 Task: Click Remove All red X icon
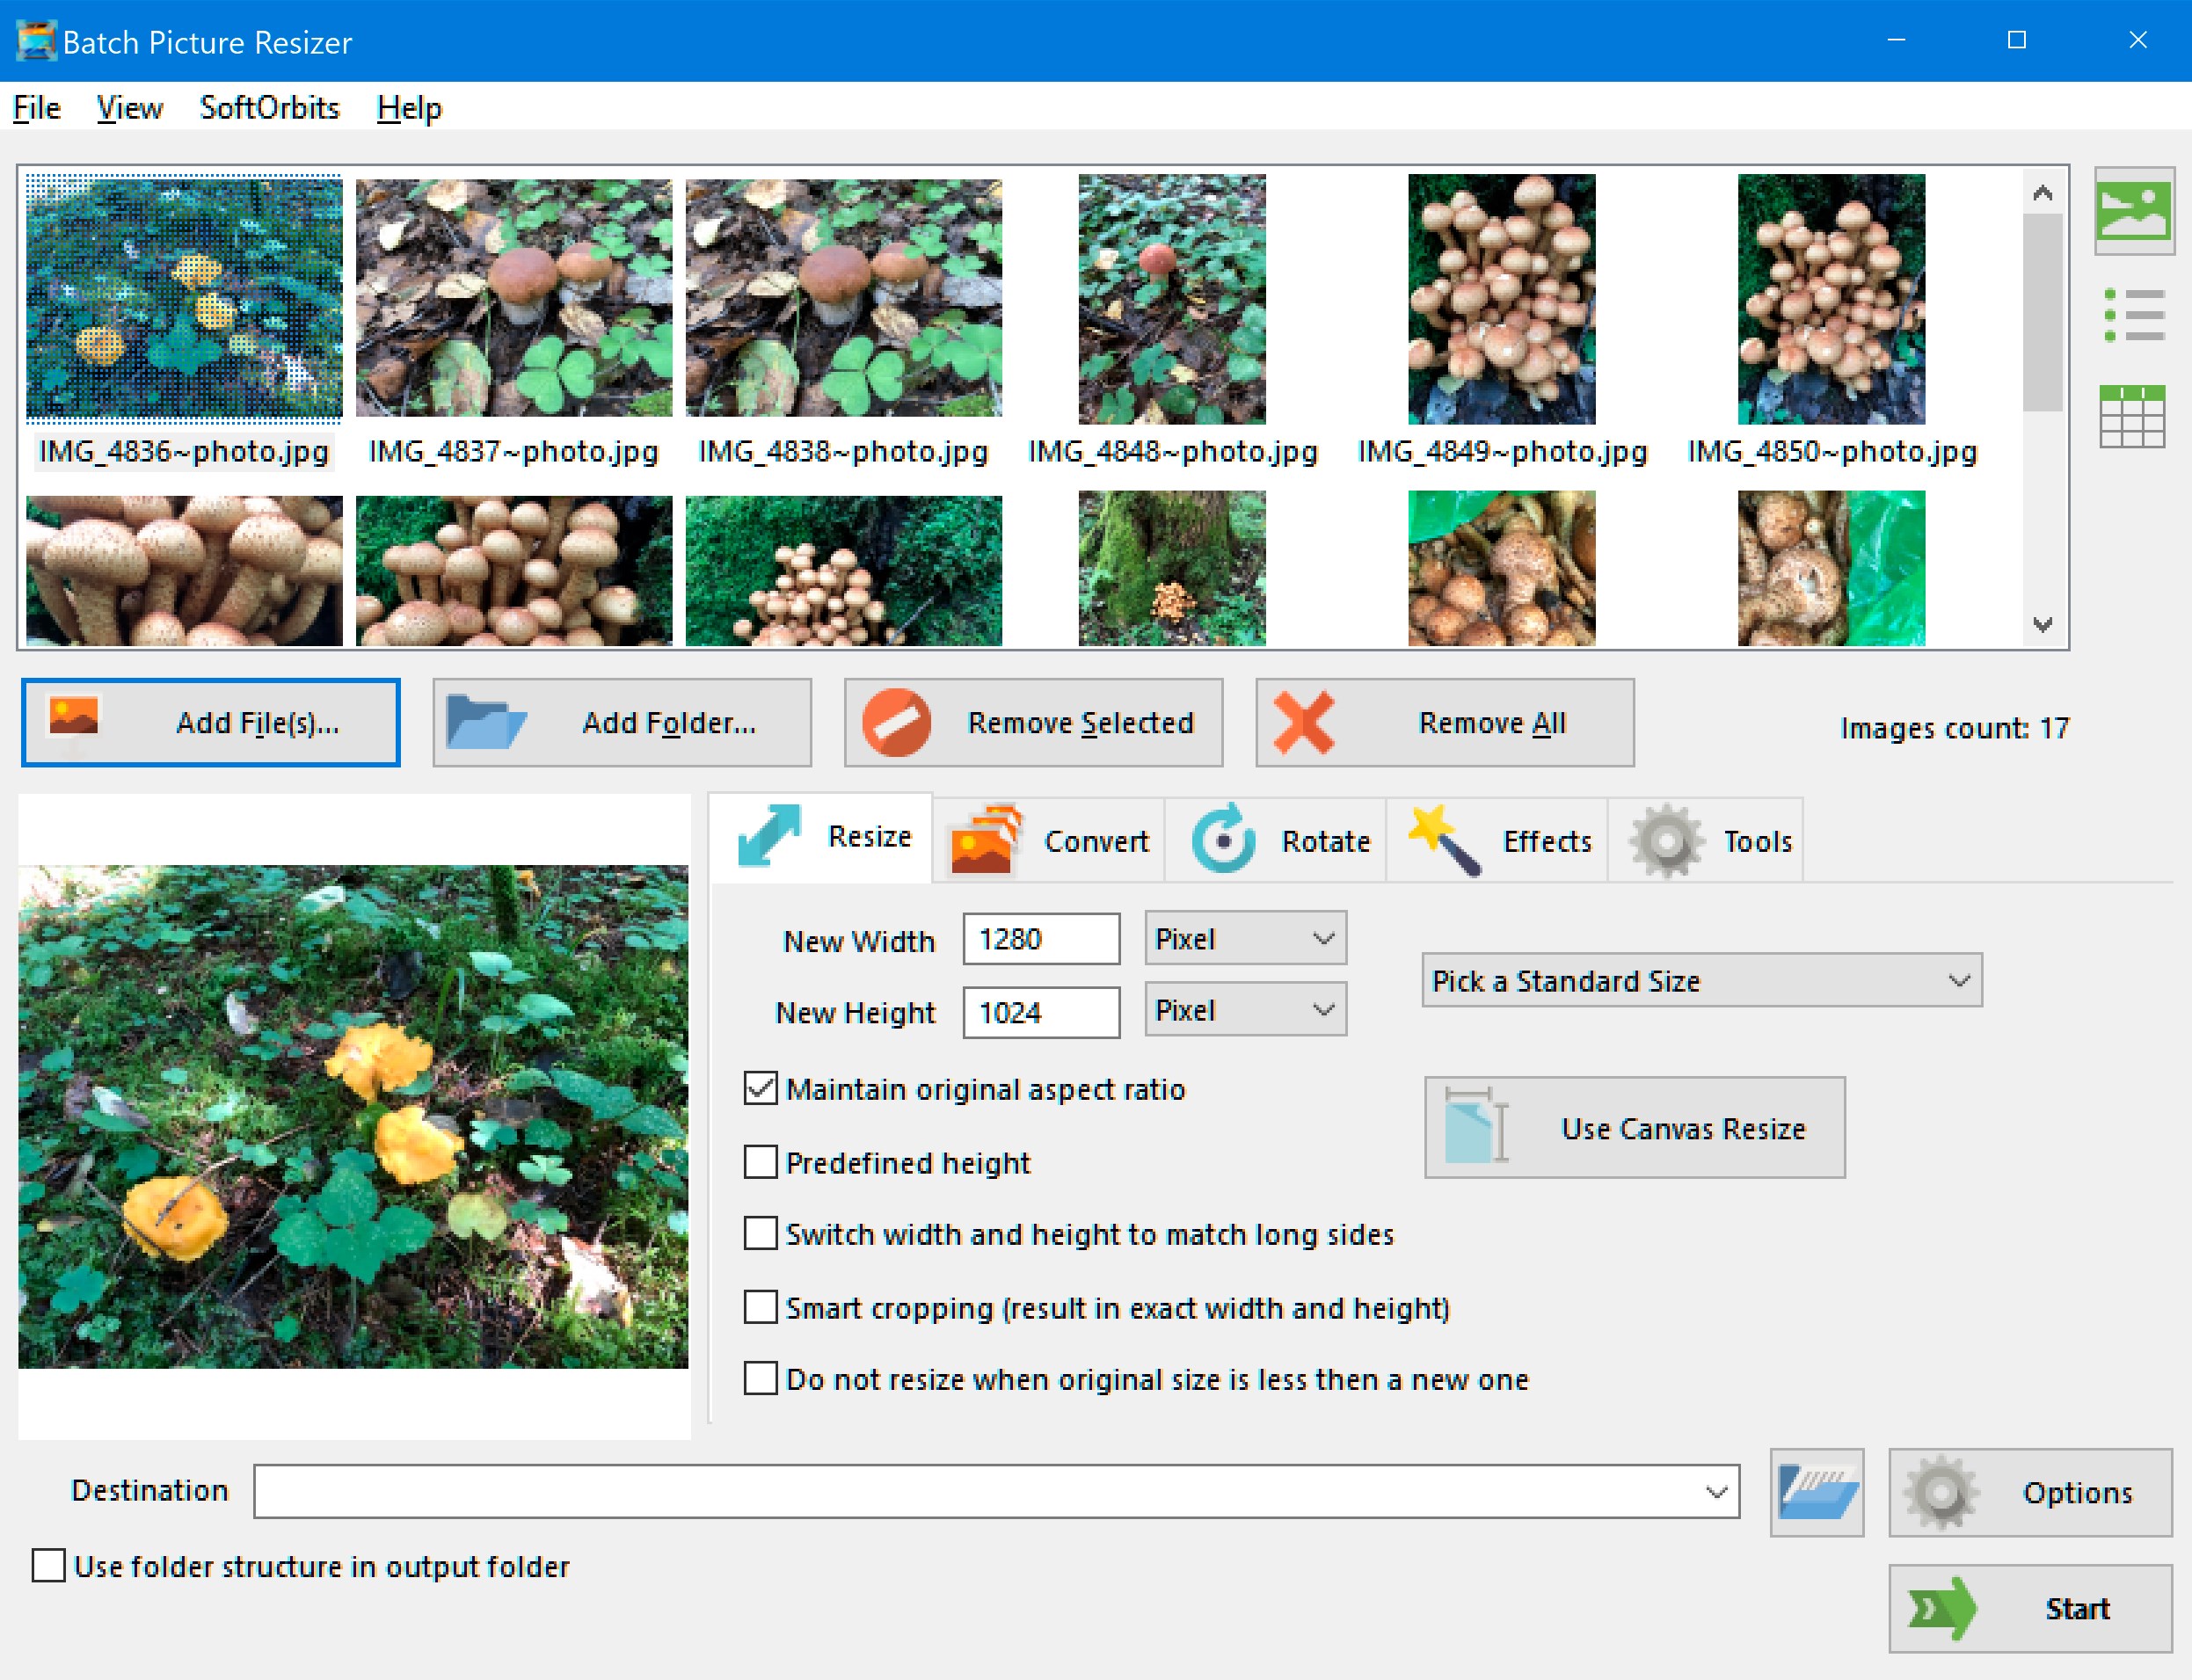[x=1304, y=723]
